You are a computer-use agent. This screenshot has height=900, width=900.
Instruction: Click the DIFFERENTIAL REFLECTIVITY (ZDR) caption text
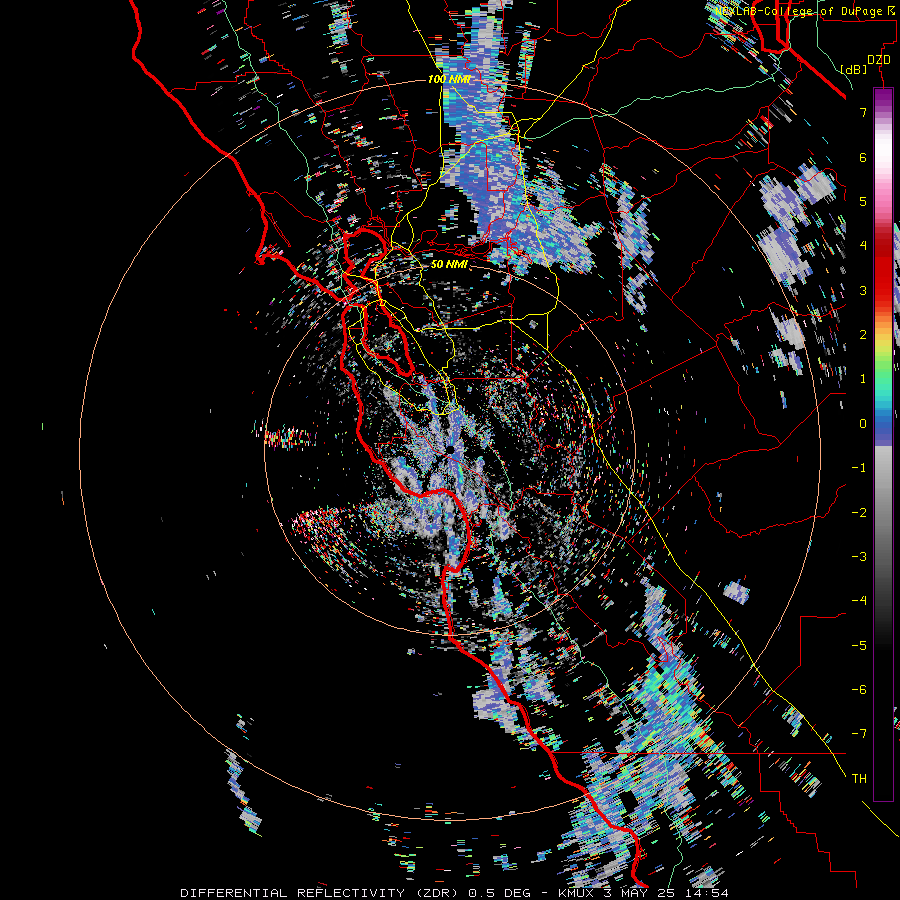click(320, 893)
